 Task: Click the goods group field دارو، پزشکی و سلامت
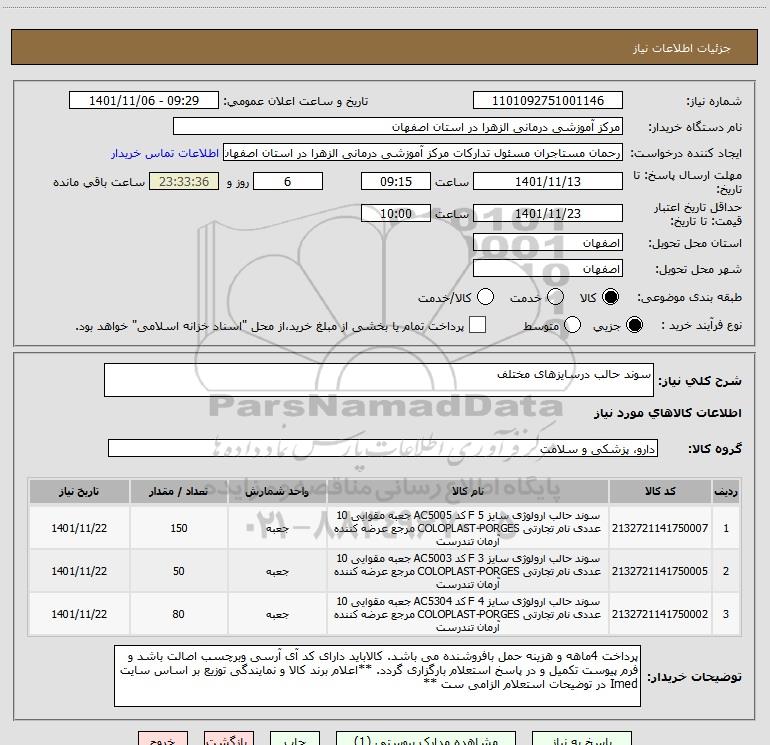[x=383, y=448]
